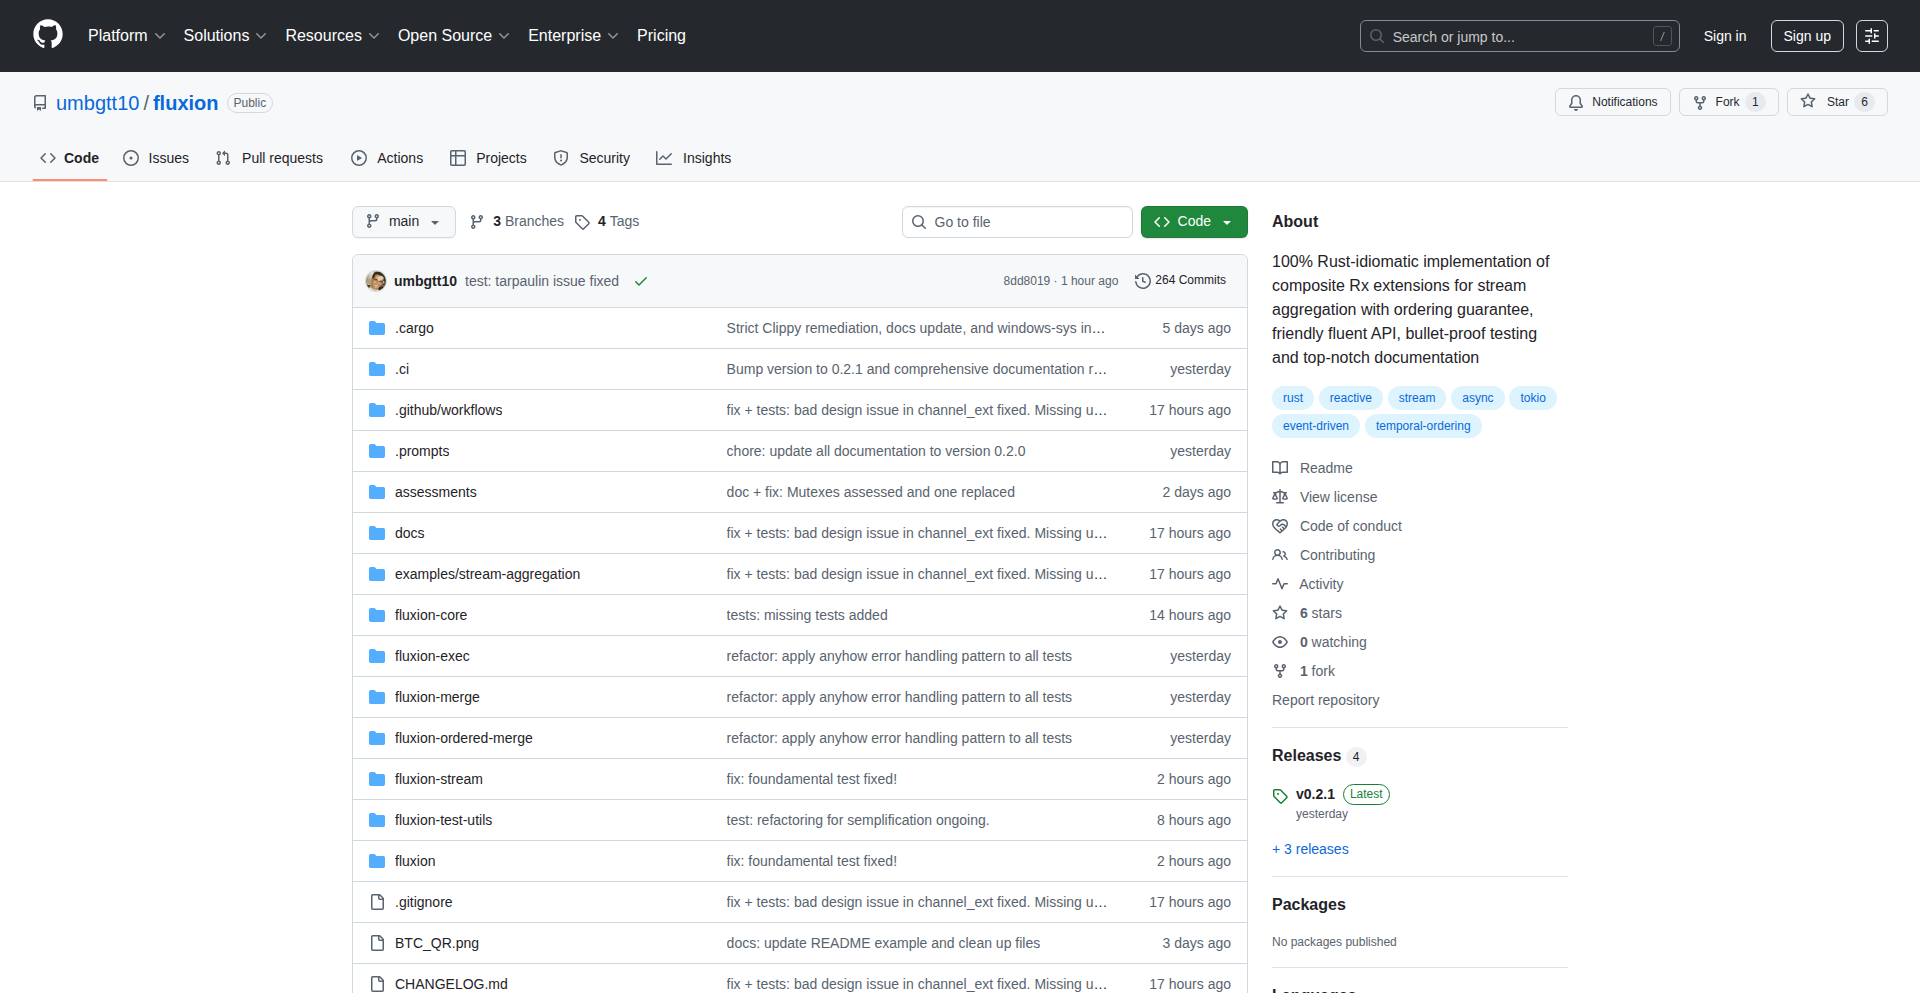Click the .cargo folder icon
1920x993 pixels.
[377, 328]
